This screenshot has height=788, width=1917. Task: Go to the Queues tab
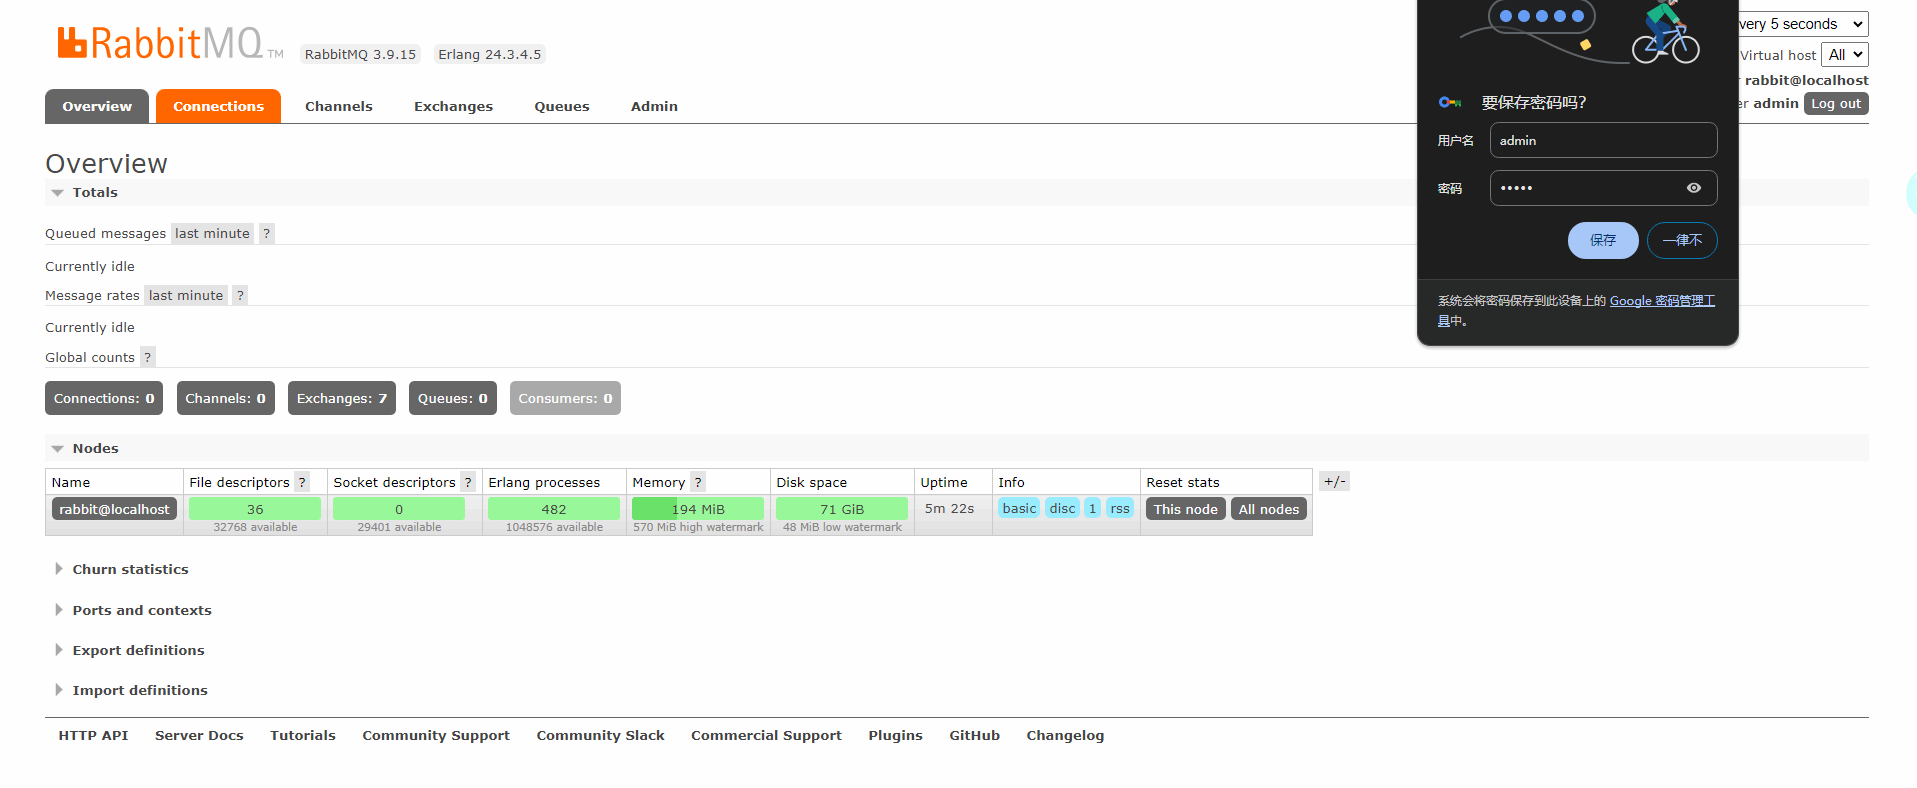[562, 106]
